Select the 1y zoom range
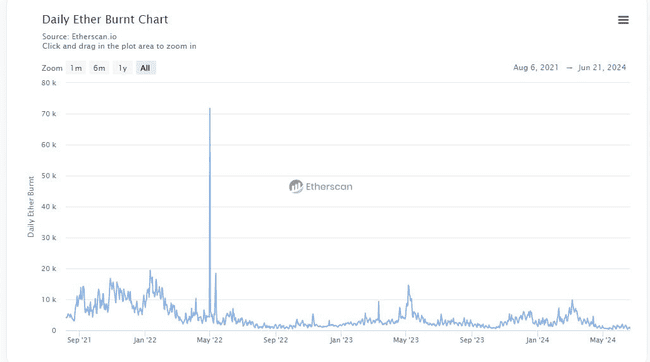The image size is (650, 362). click(x=123, y=68)
